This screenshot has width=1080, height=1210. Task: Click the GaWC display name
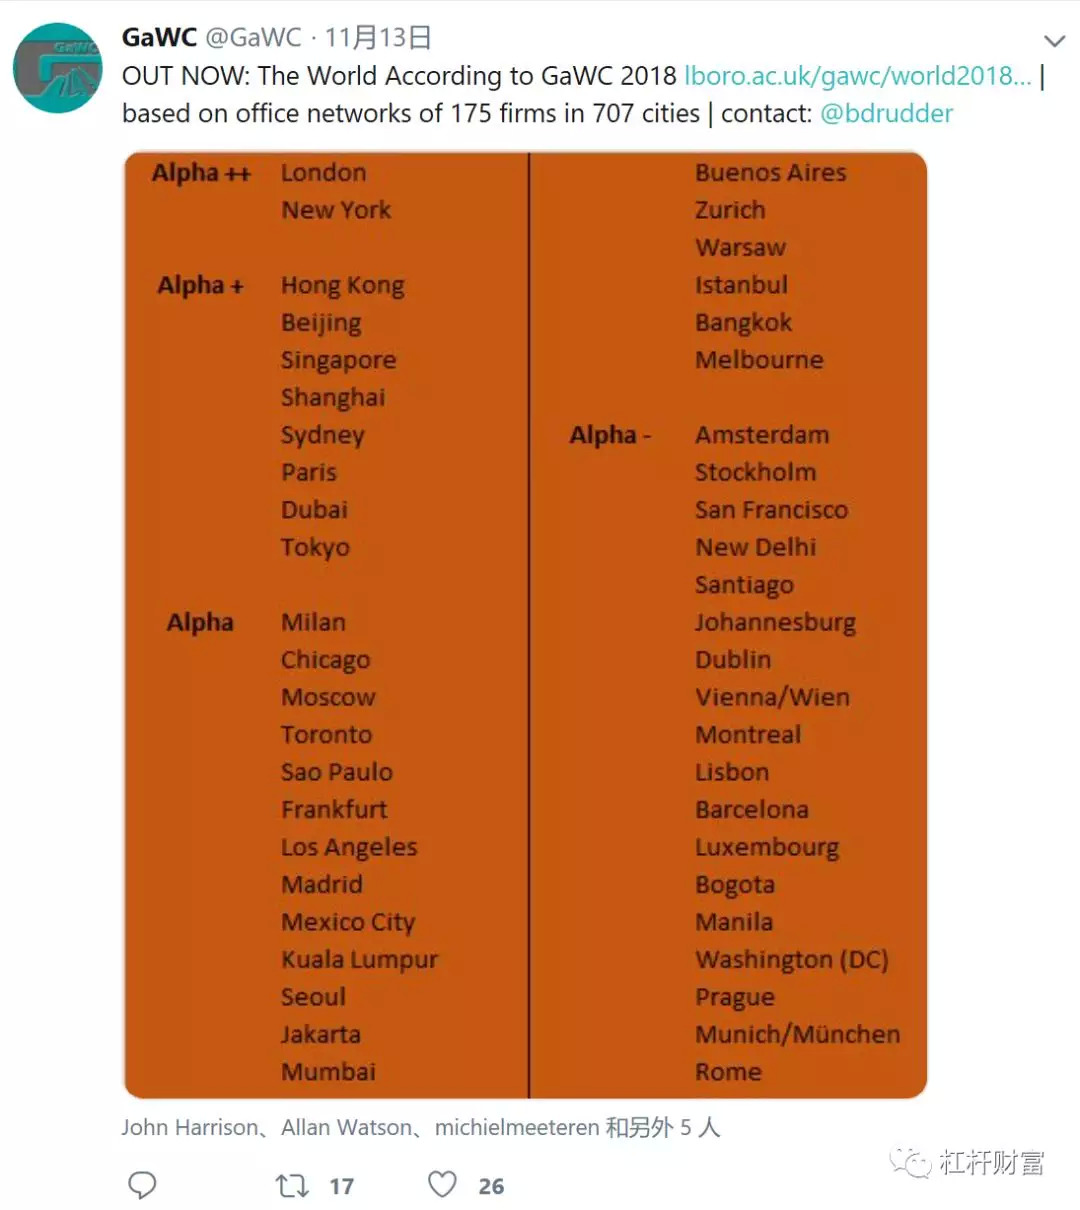pyautogui.click(x=159, y=38)
